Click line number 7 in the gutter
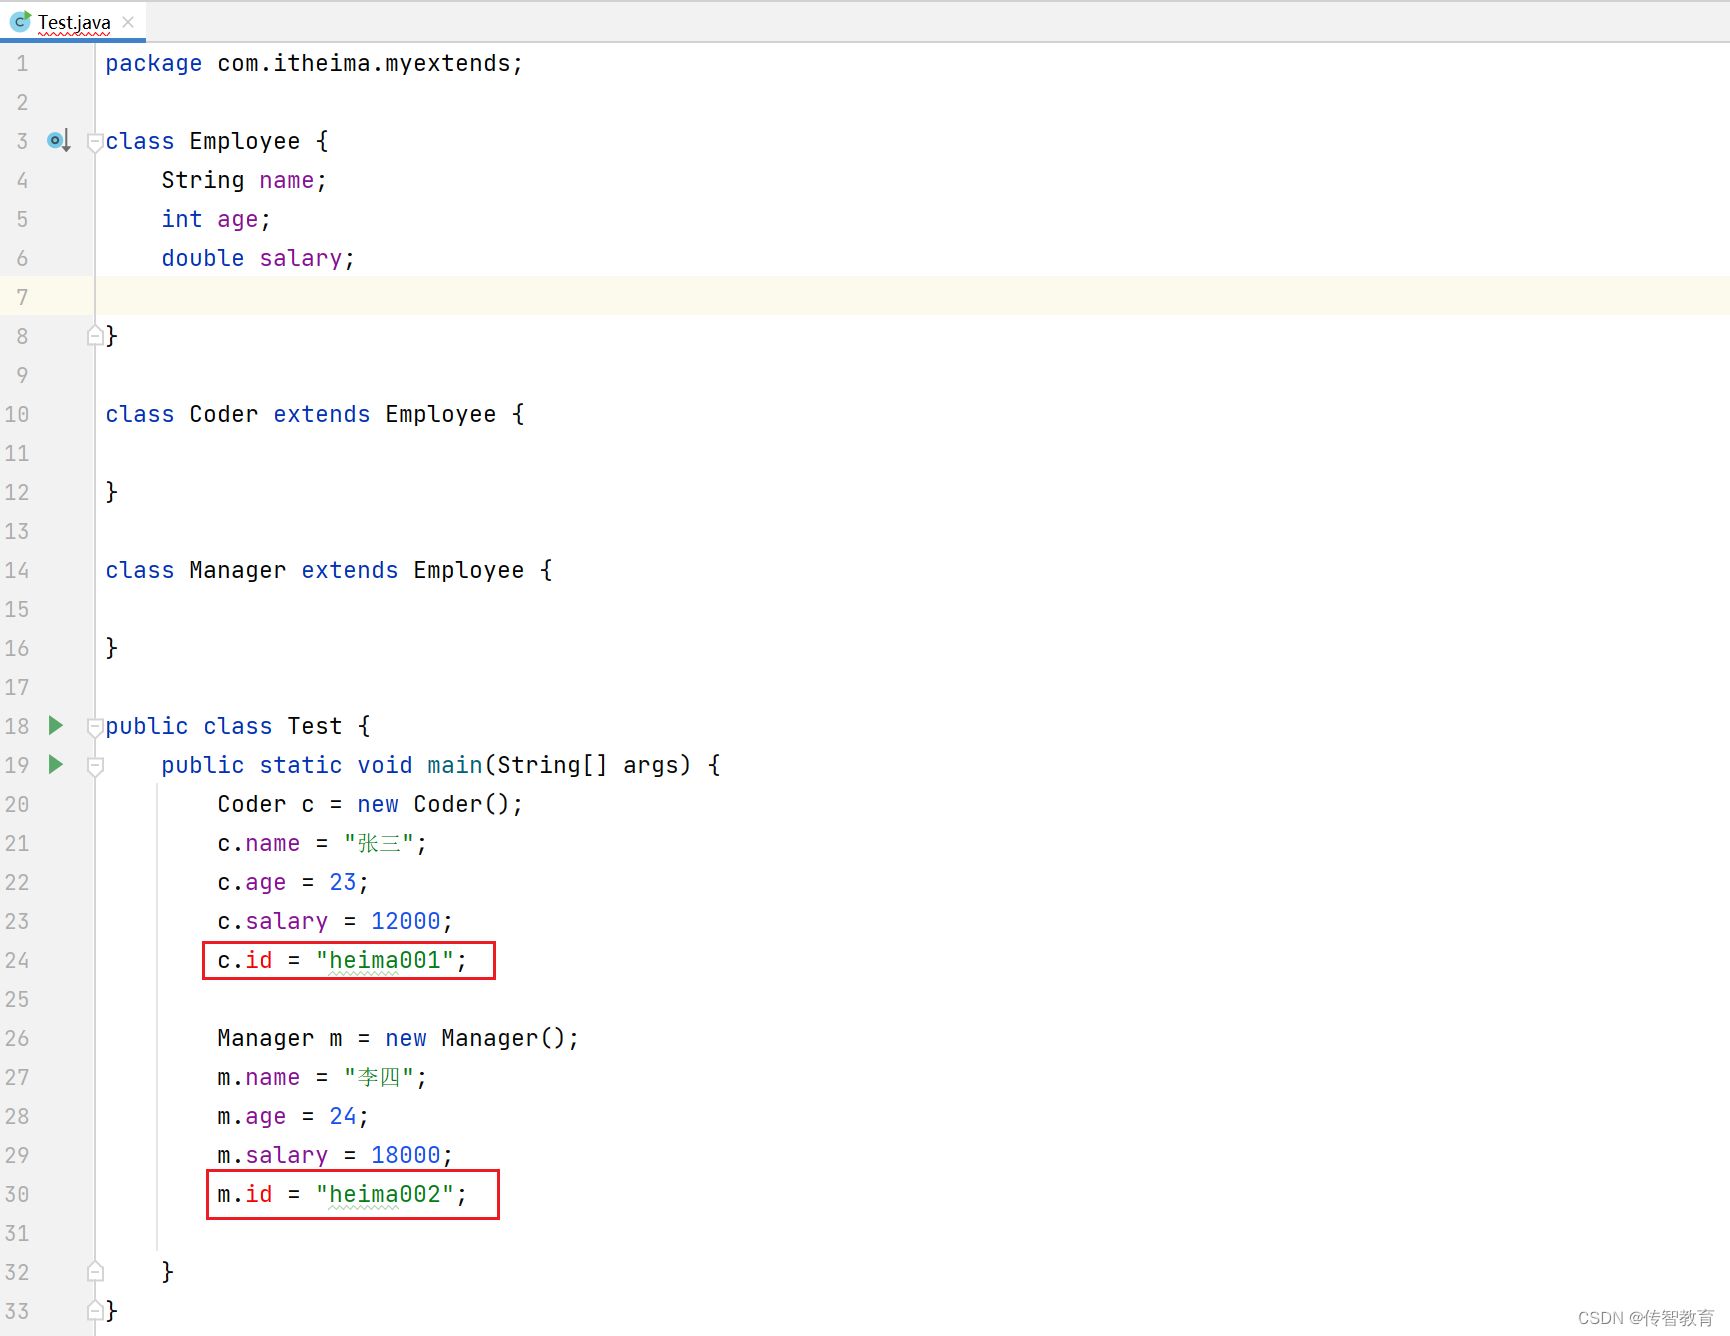Viewport: 1730px width, 1336px height. pos(22,297)
